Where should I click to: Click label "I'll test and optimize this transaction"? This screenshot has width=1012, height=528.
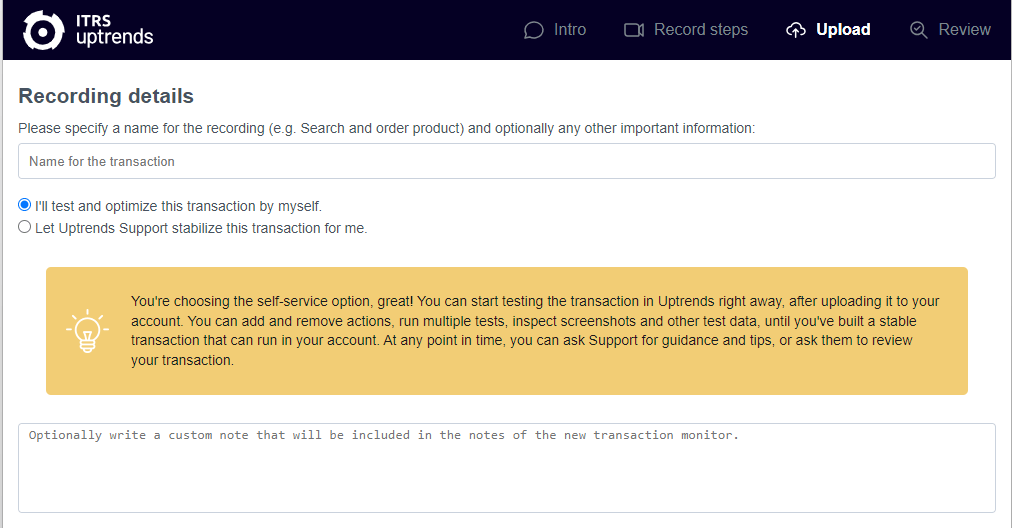tap(178, 207)
